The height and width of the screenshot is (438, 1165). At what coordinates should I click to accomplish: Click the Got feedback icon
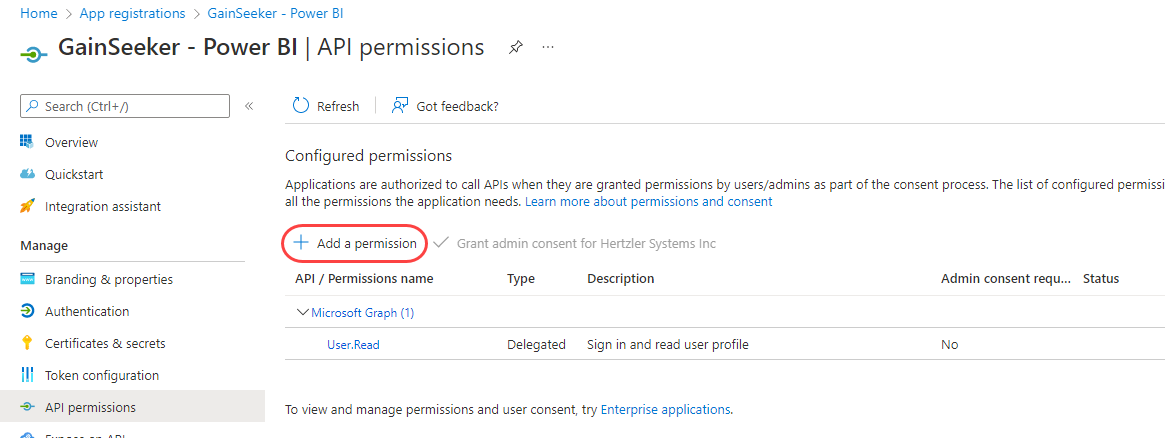click(x=400, y=106)
